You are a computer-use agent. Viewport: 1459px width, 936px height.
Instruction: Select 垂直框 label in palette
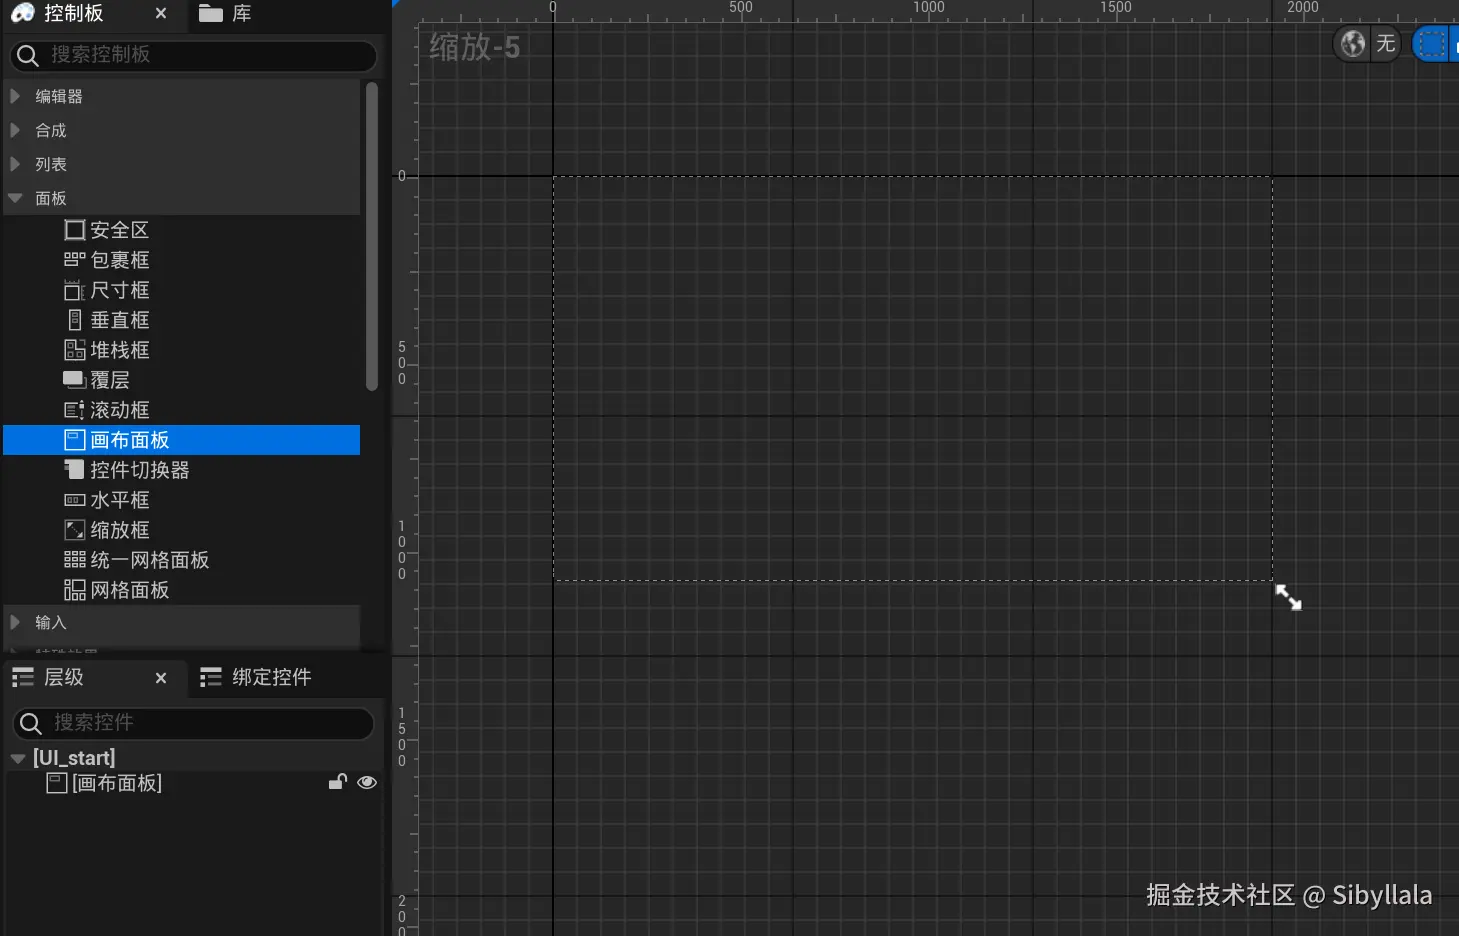tap(120, 320)
